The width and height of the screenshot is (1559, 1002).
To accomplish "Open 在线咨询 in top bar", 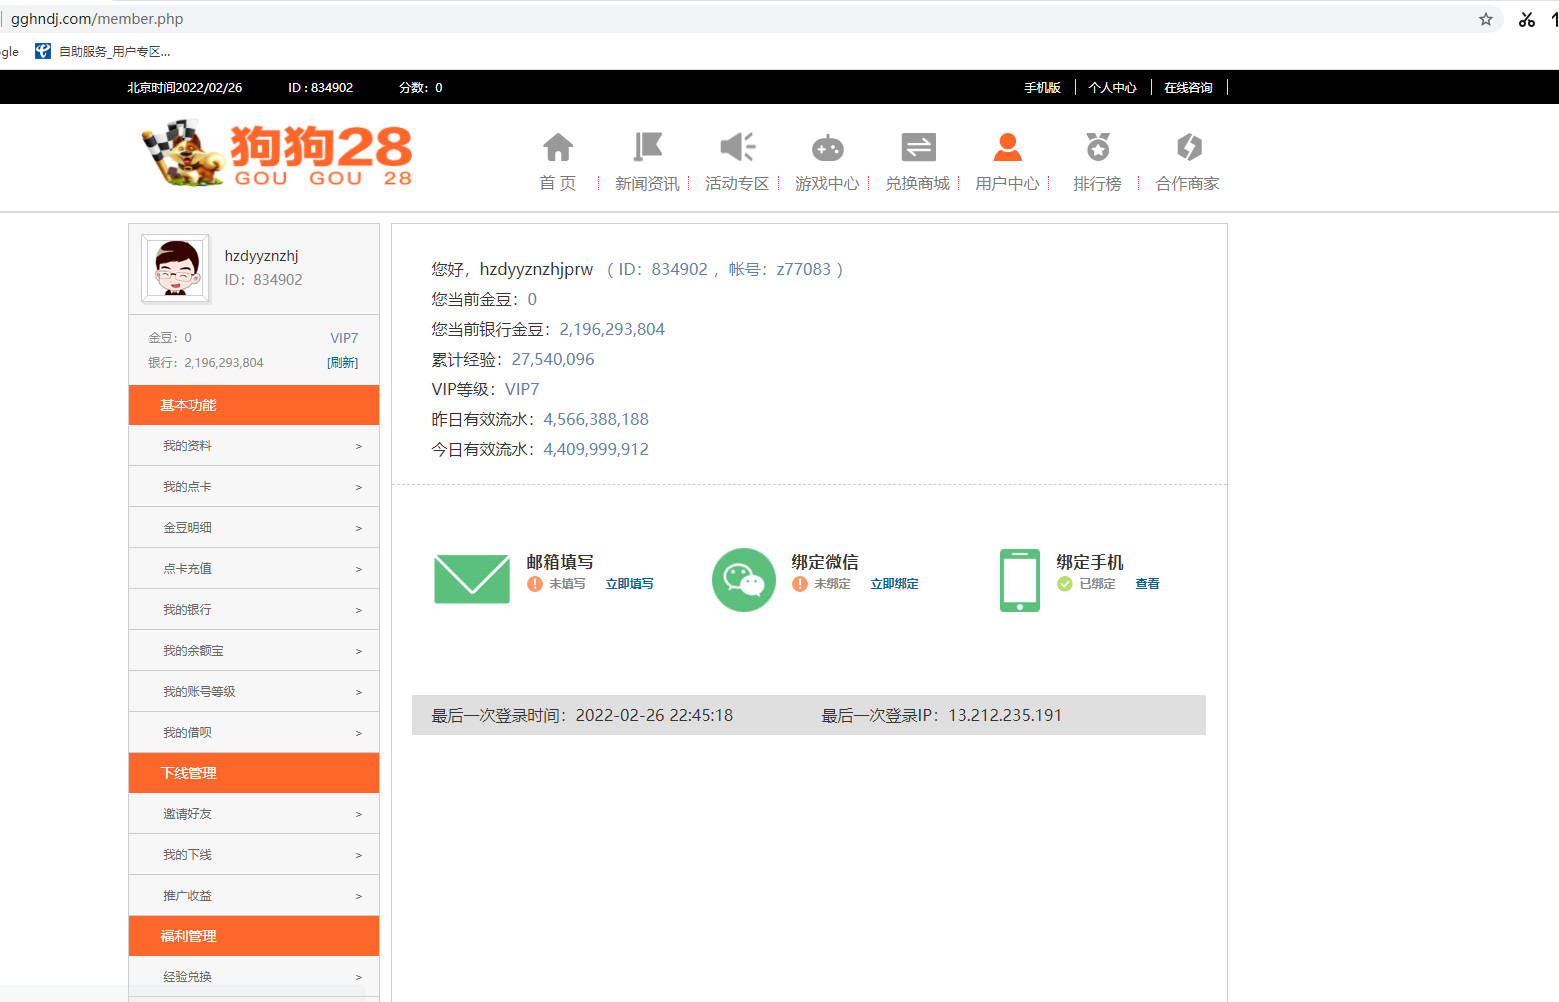I will point(1188,88).
